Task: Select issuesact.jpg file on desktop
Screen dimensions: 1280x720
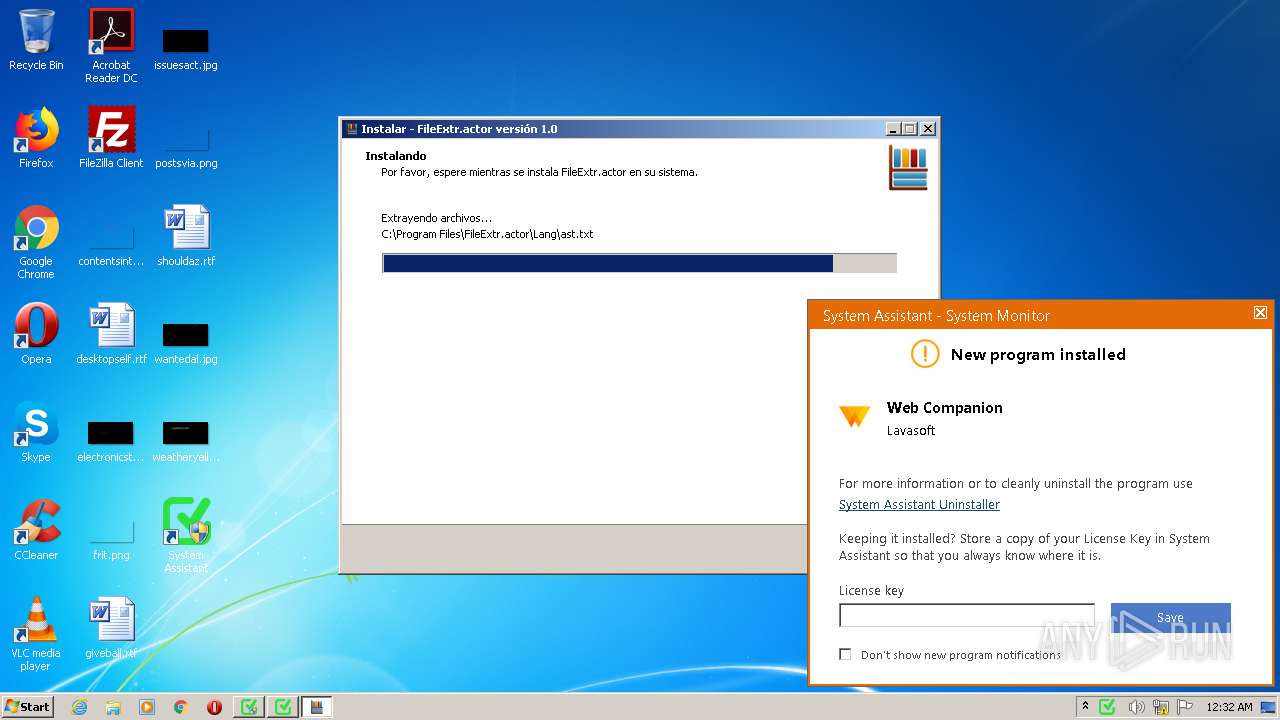Action: [x=186, y=48]
